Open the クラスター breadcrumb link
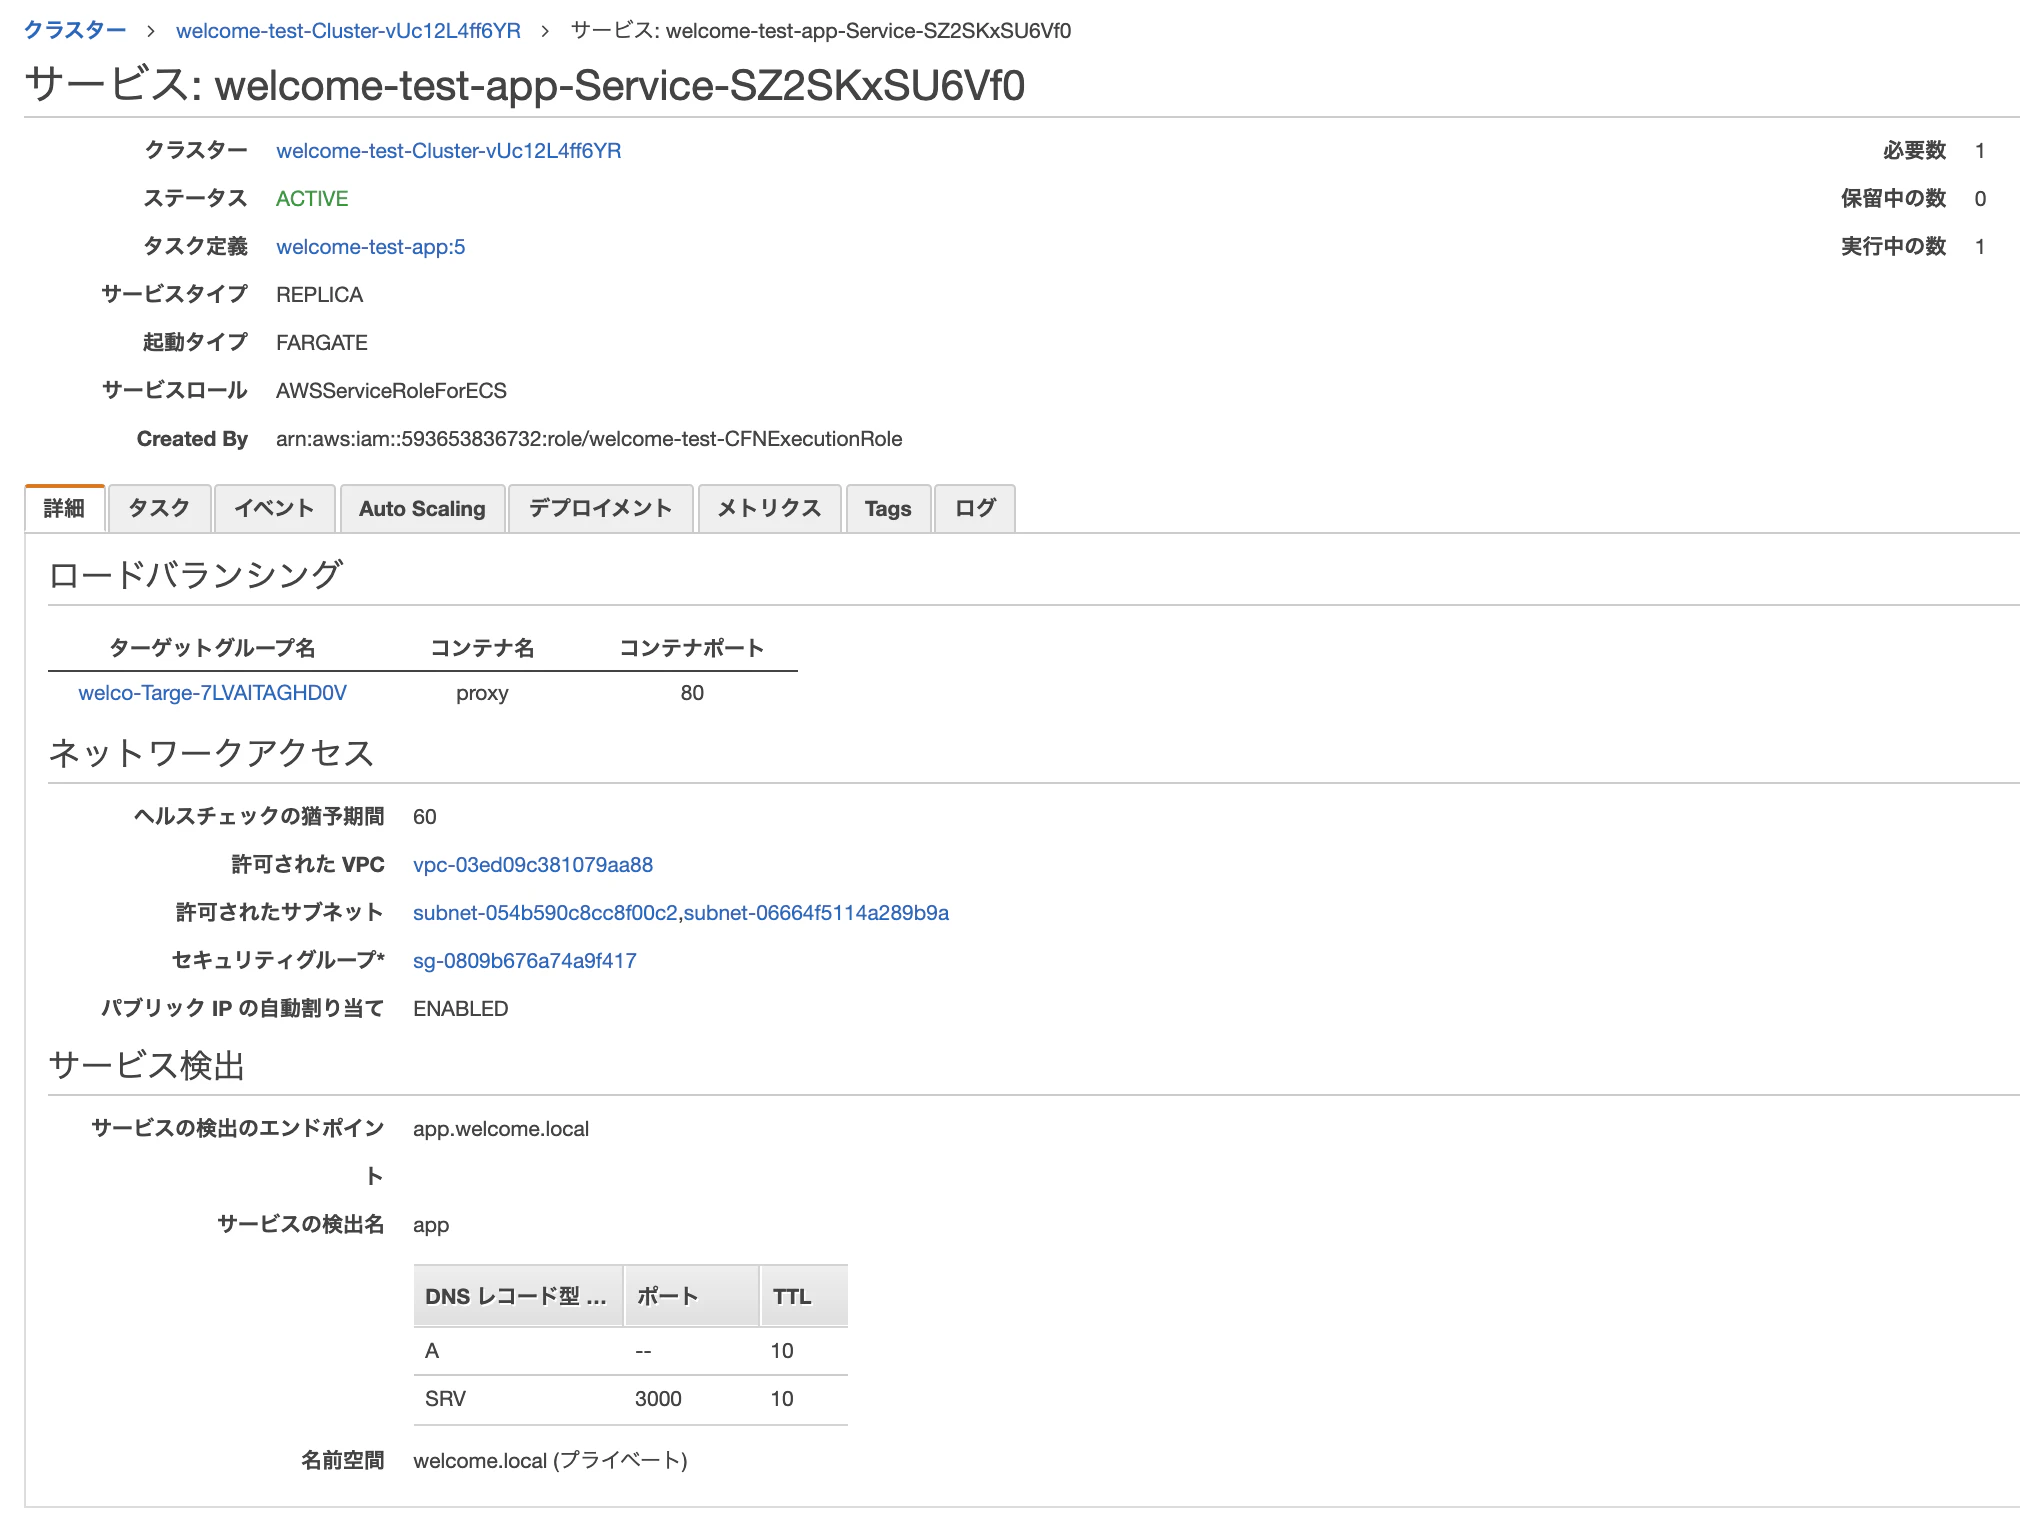The width and height of the screenshot is (2020, 1530). (75, 31)
